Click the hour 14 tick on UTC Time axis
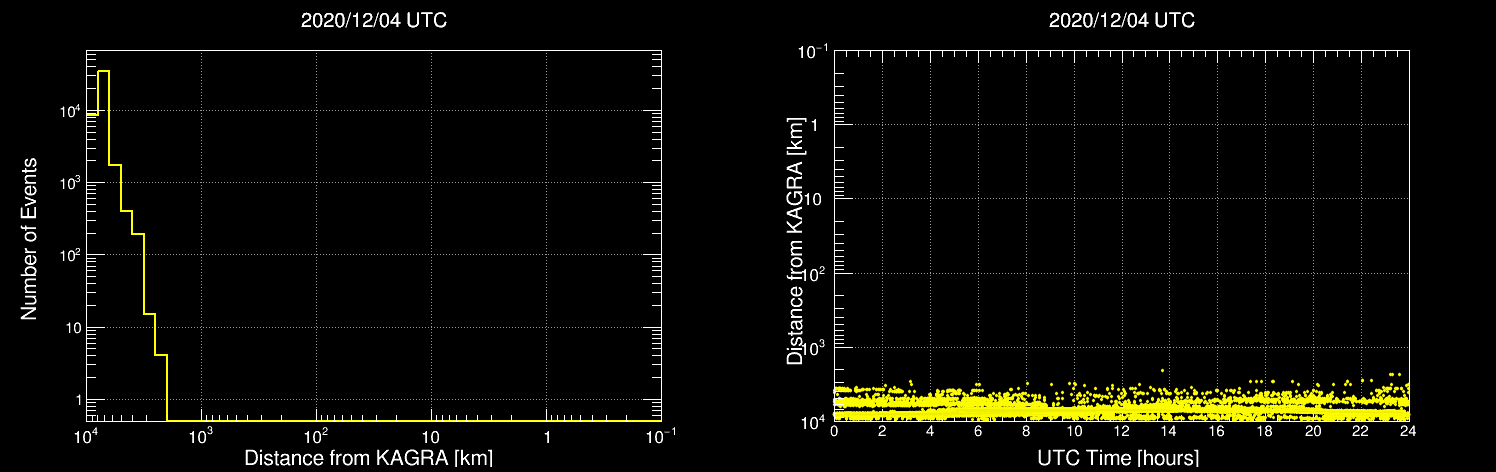The width and height of the screenshot is (1496, 472). coord(1169,432)
